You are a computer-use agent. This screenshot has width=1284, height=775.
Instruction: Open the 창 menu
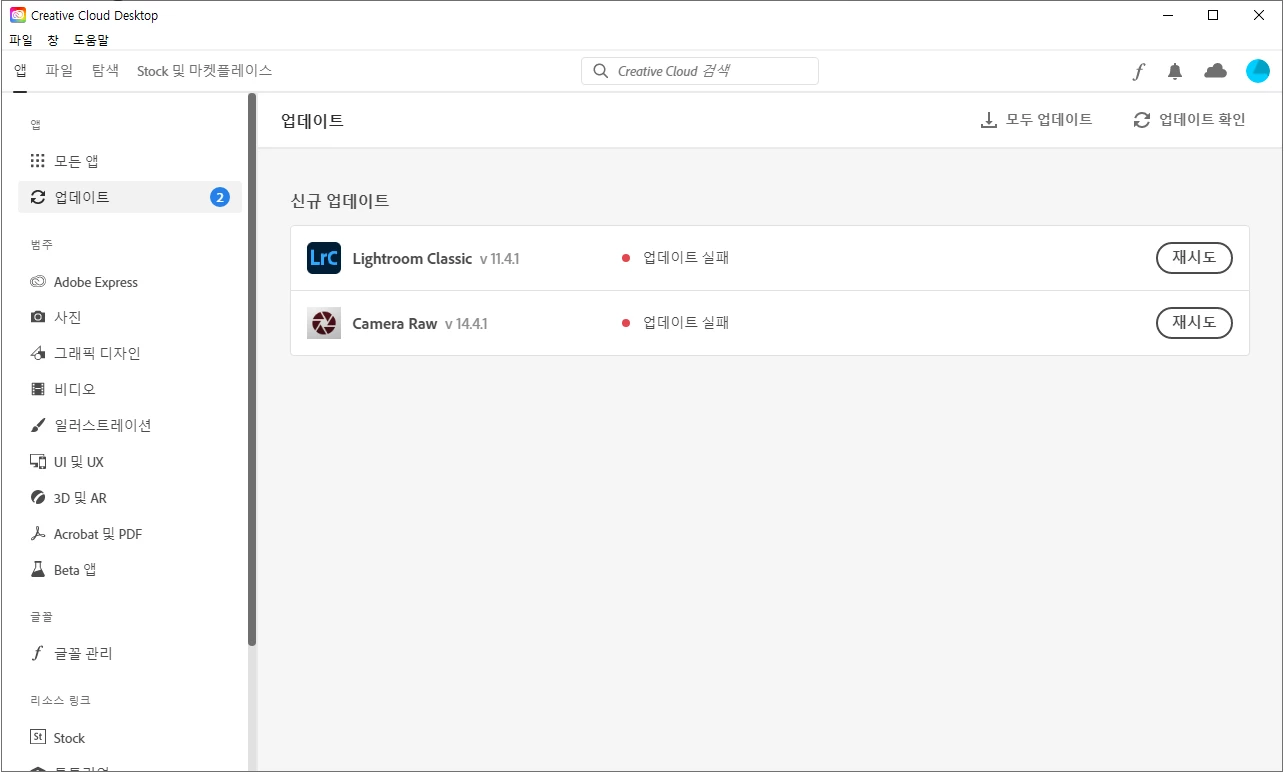click(53, 40)
